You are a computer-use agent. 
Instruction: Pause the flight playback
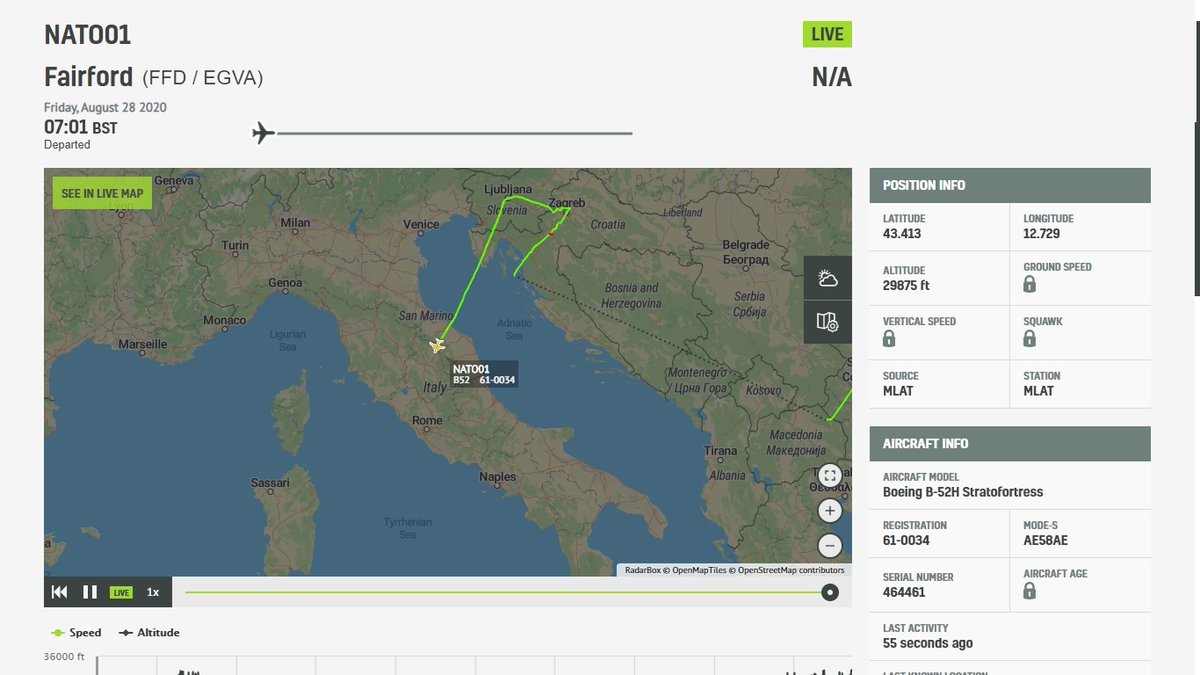pyautogui.click(x=90, y=592)
